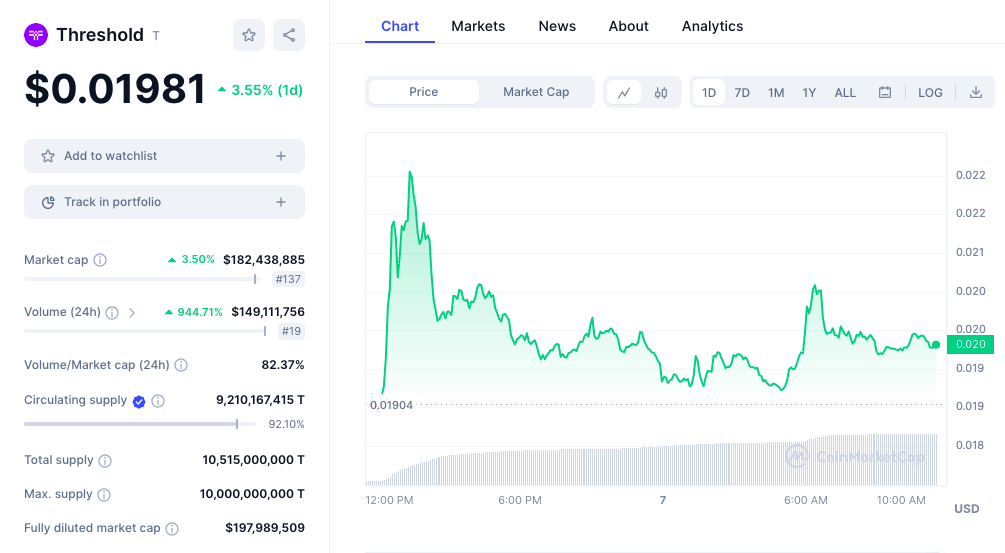Open the About tab
The width and height of the screenshot is (1005, 553).
[x=628, y=26]
